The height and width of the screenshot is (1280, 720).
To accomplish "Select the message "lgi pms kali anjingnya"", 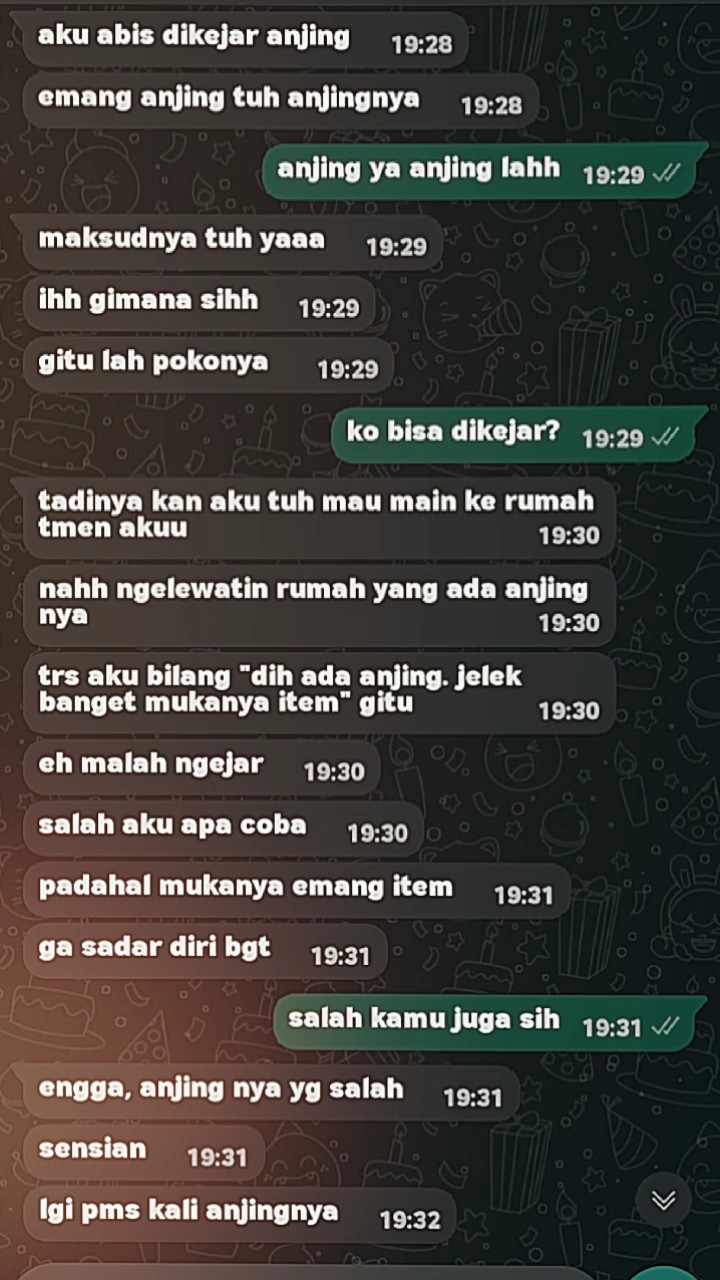I will point(239,1215).
